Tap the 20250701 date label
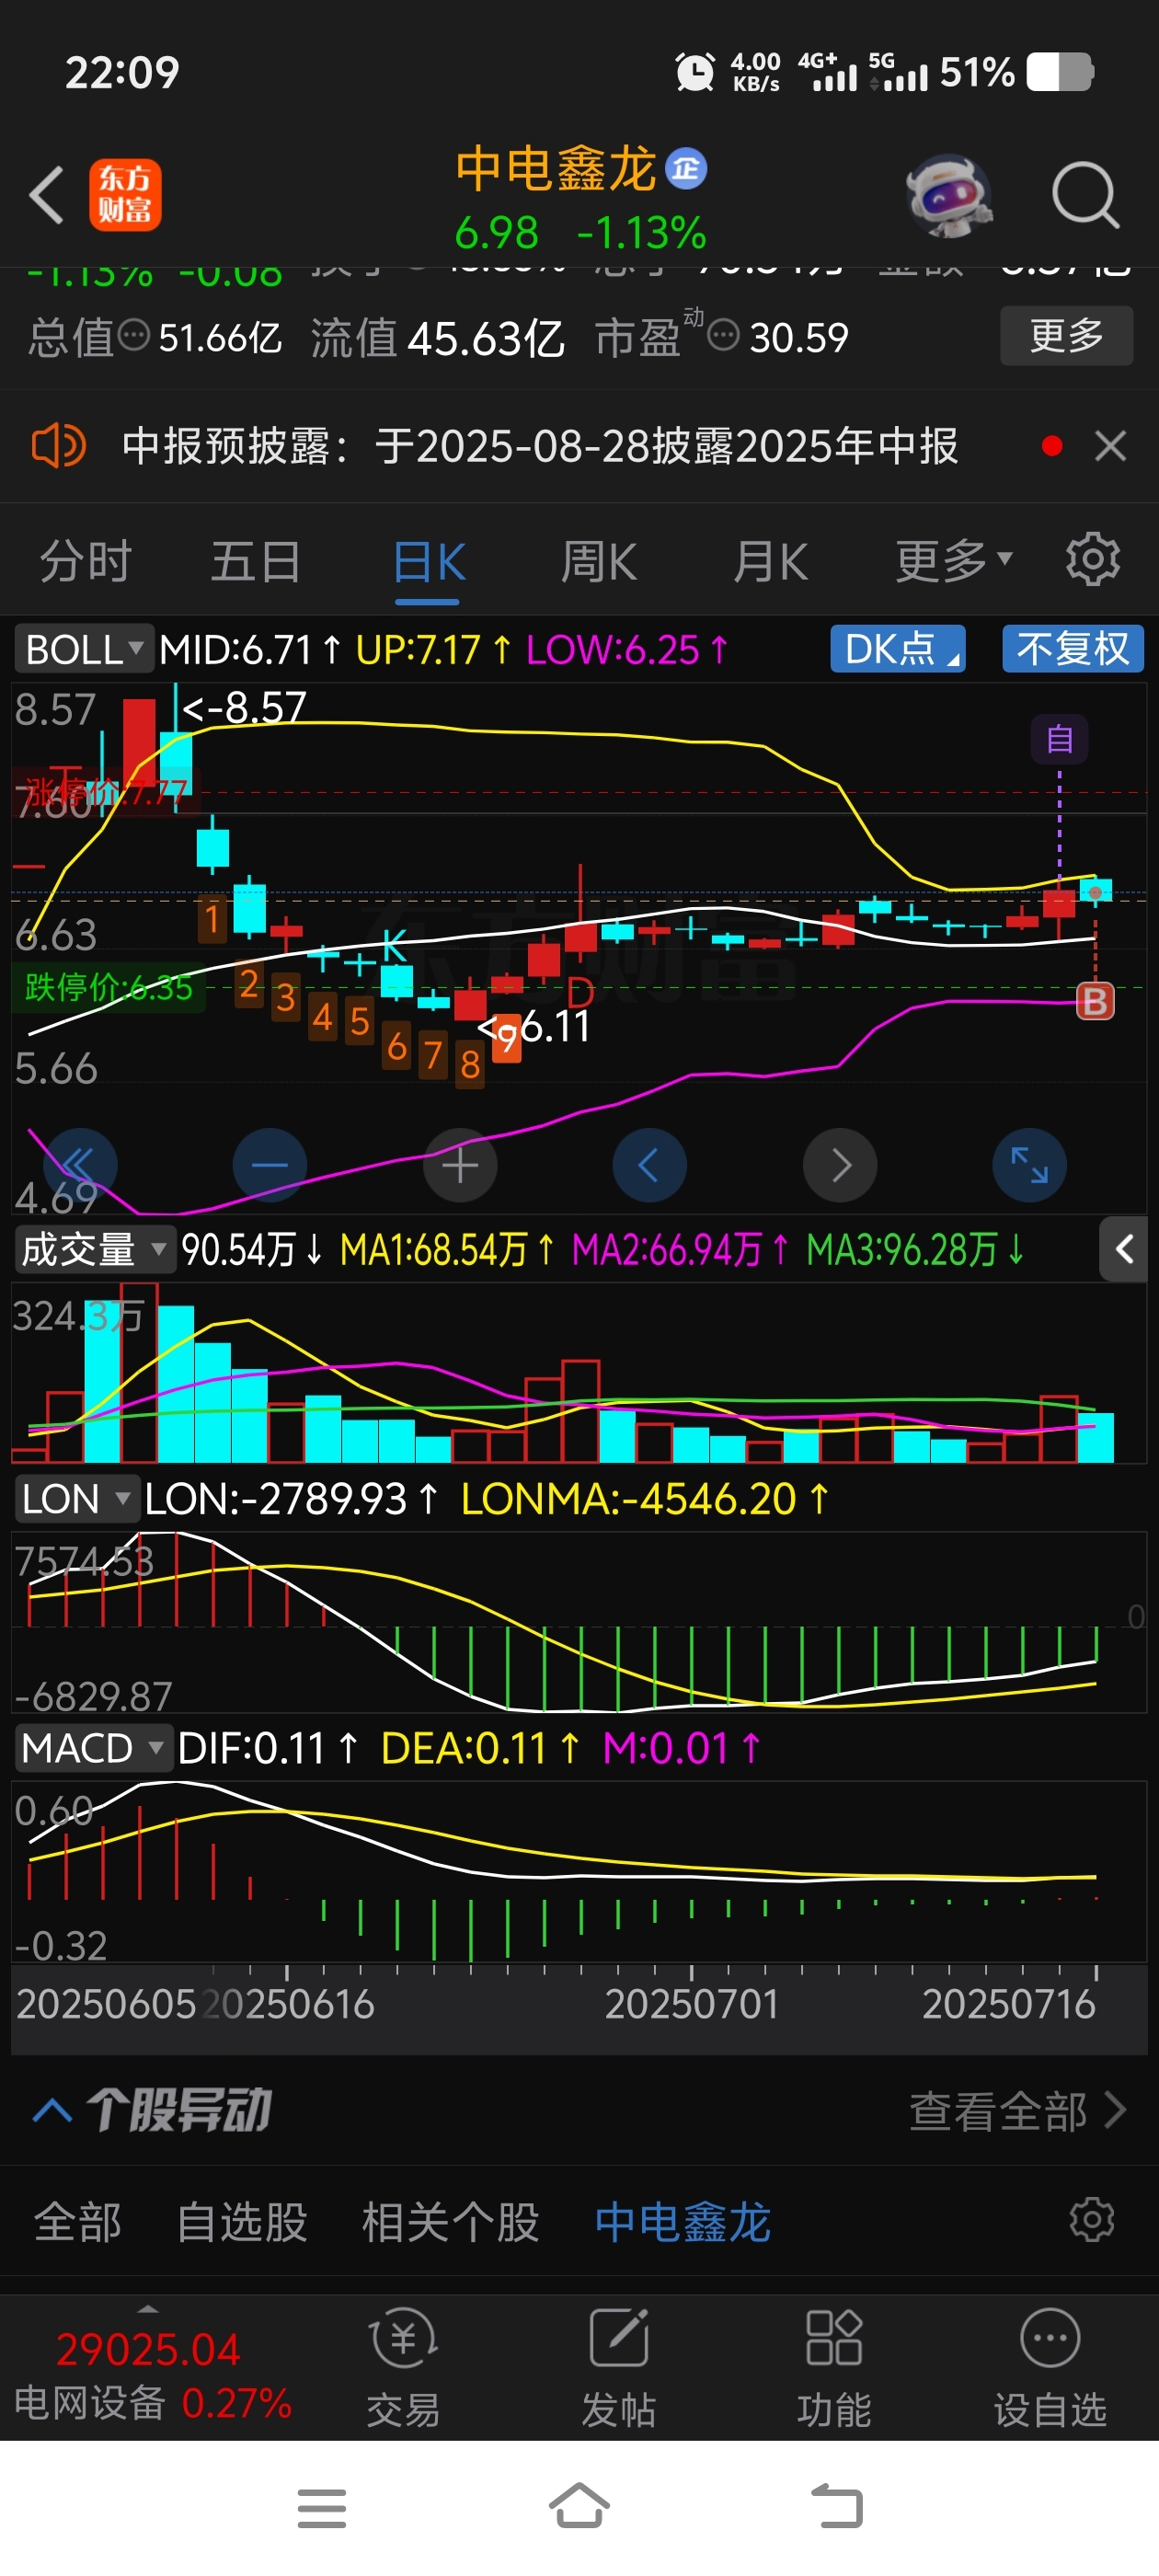The image size is (1159, 2576). tap(692, 2004)
